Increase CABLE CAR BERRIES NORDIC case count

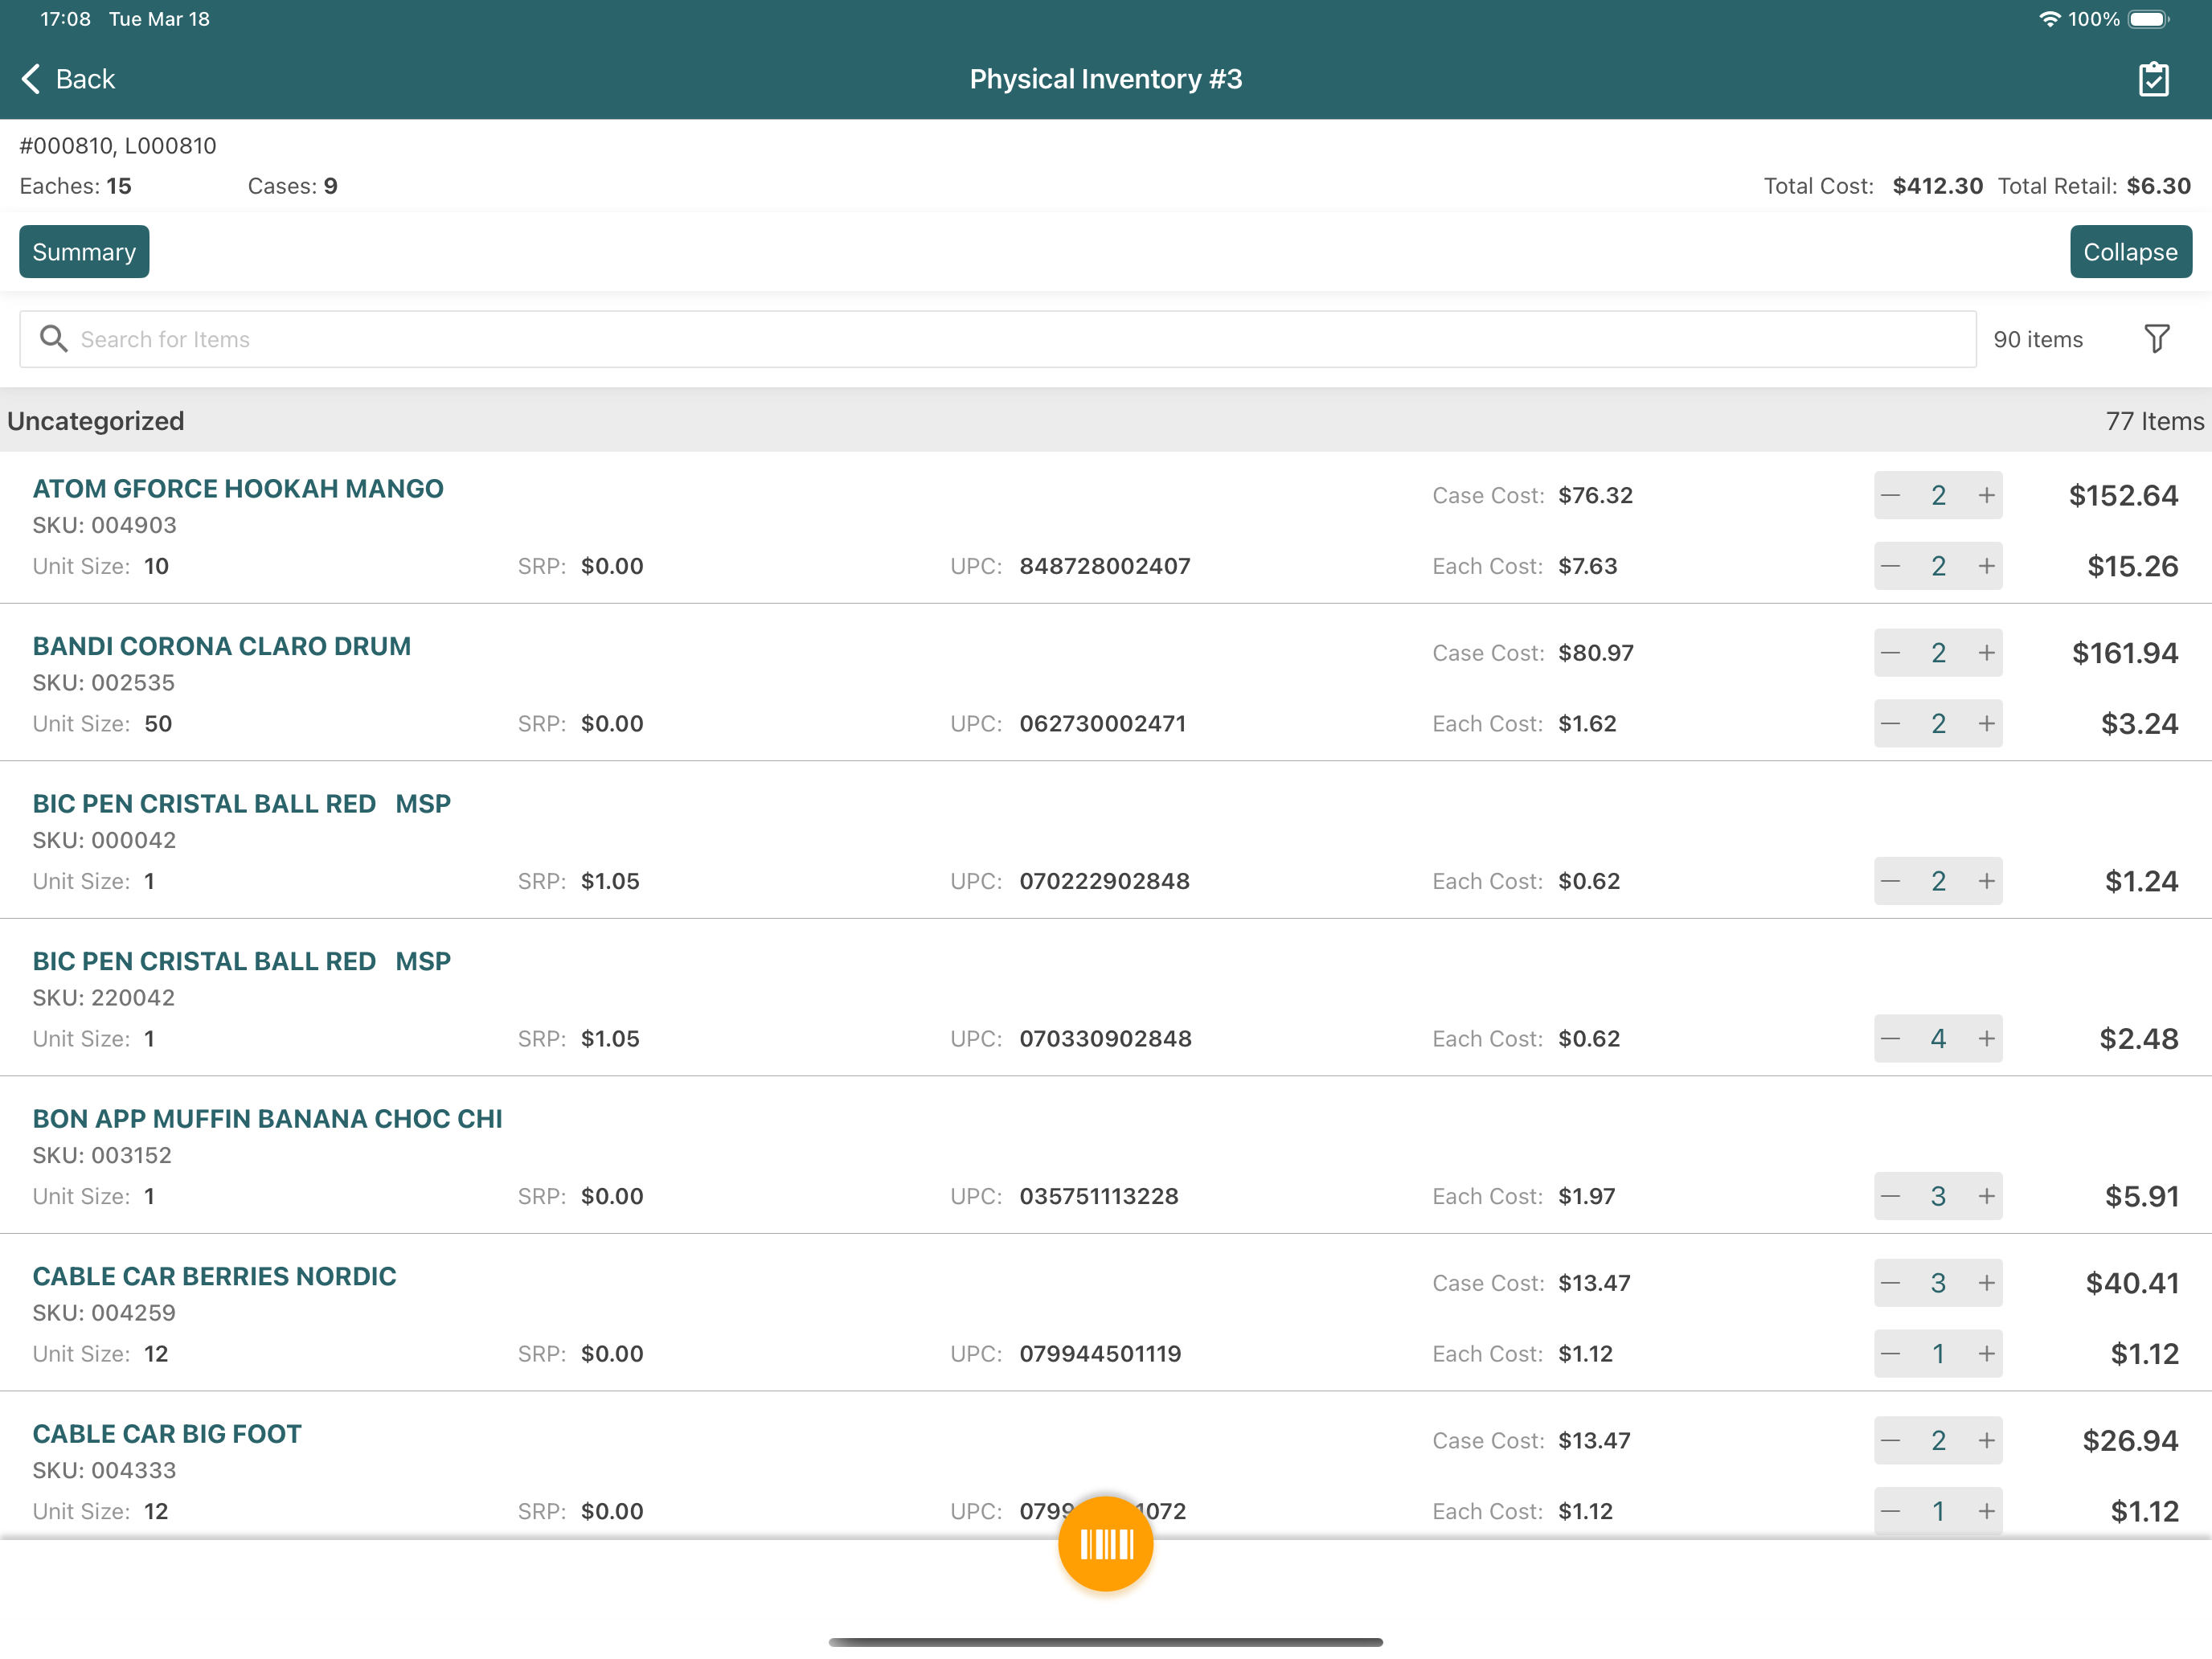click(x=1986, y=1283)
